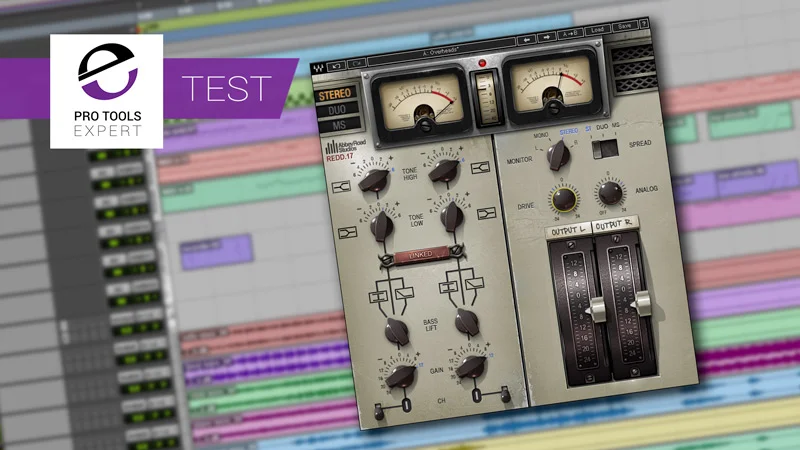This screenshot has height=450, width=800.
Task: Redo the last plugin change
Action: pos(357,63)
